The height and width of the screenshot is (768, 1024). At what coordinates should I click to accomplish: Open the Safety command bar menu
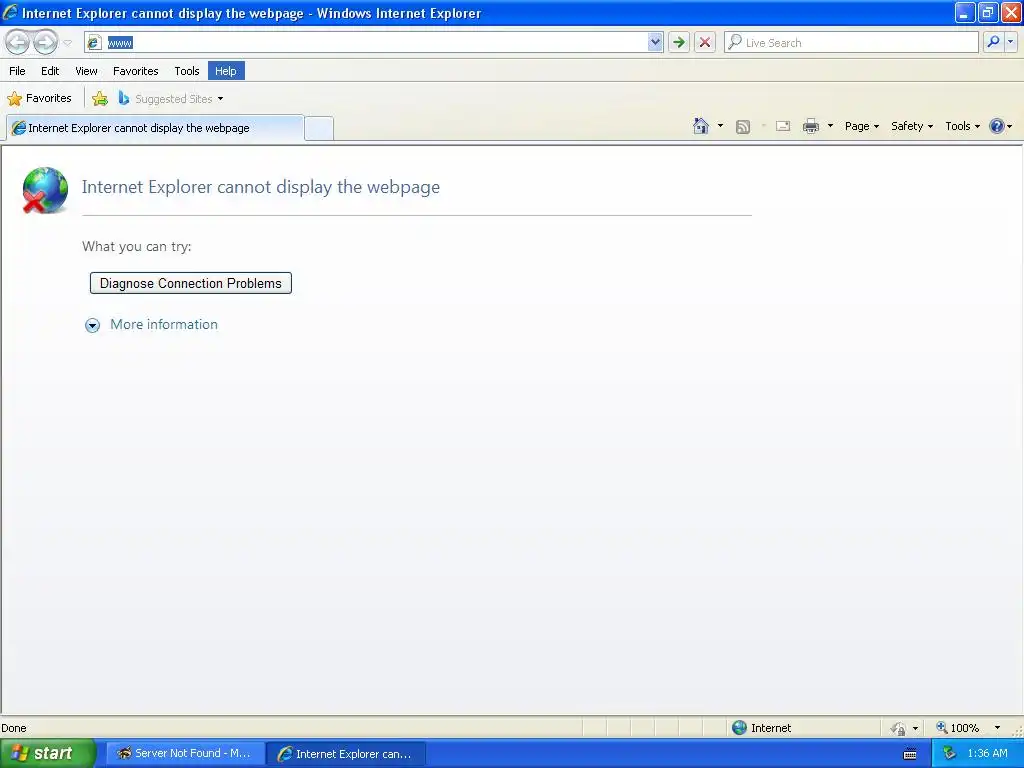pos(912,126)
